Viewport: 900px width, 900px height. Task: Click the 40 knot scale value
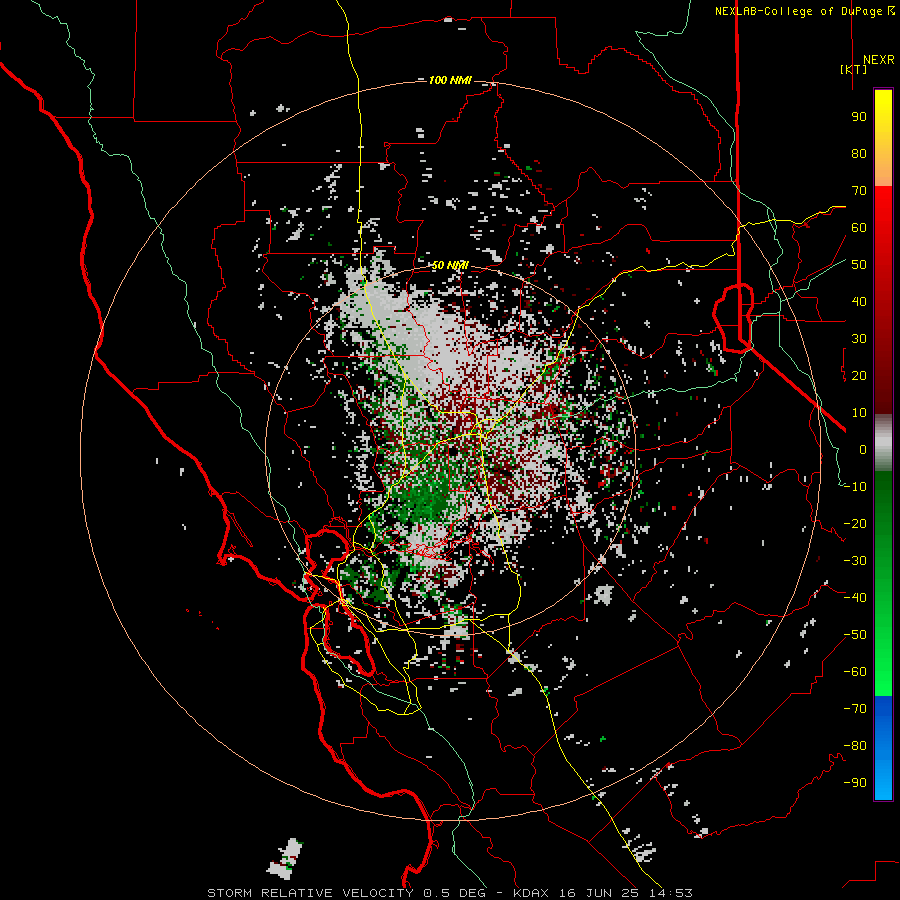click(x=859, y=301)
